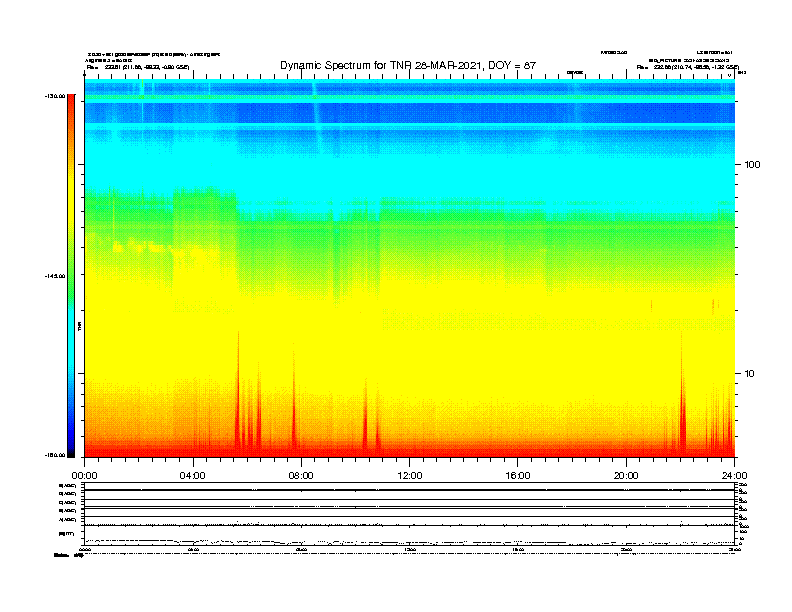Click the 08:00 time axis label

301,476
